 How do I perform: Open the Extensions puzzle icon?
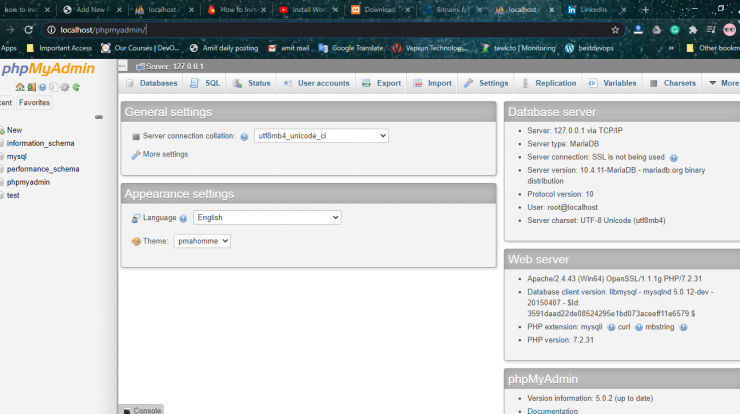coord(693,30)
